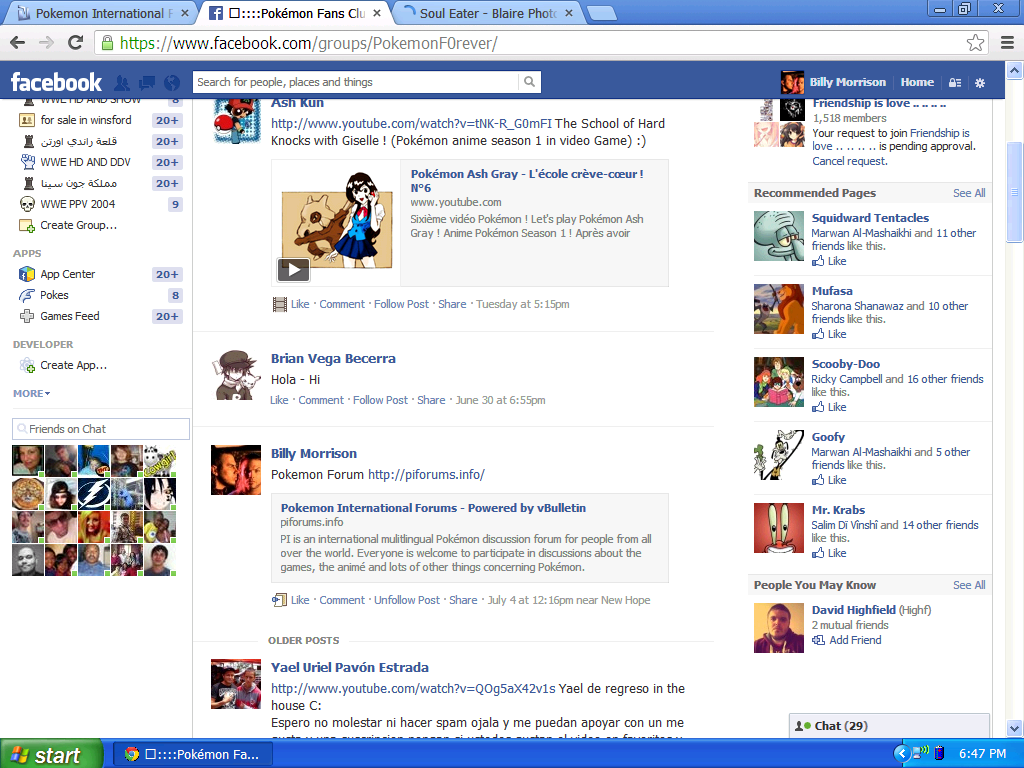1024x768 pixels.
Task: Click the Add Friend icon for David Highfield
Action: tap(818, 640)
